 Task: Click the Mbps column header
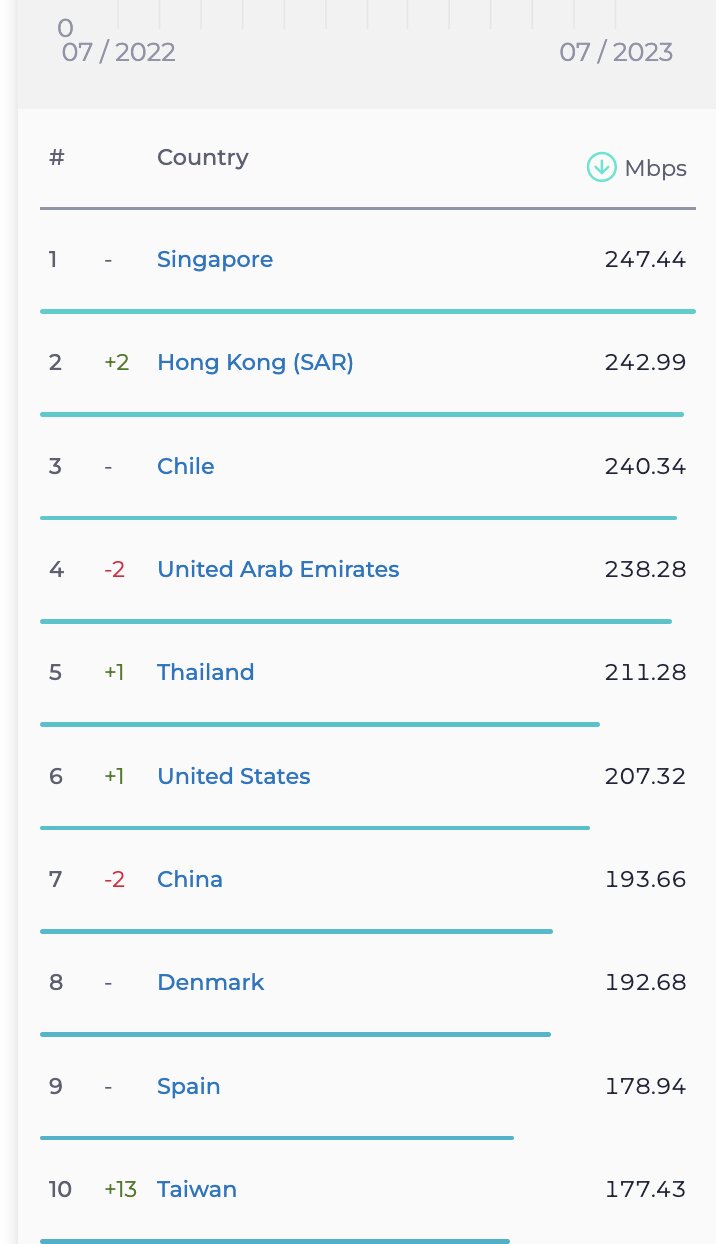coord(655,168)
